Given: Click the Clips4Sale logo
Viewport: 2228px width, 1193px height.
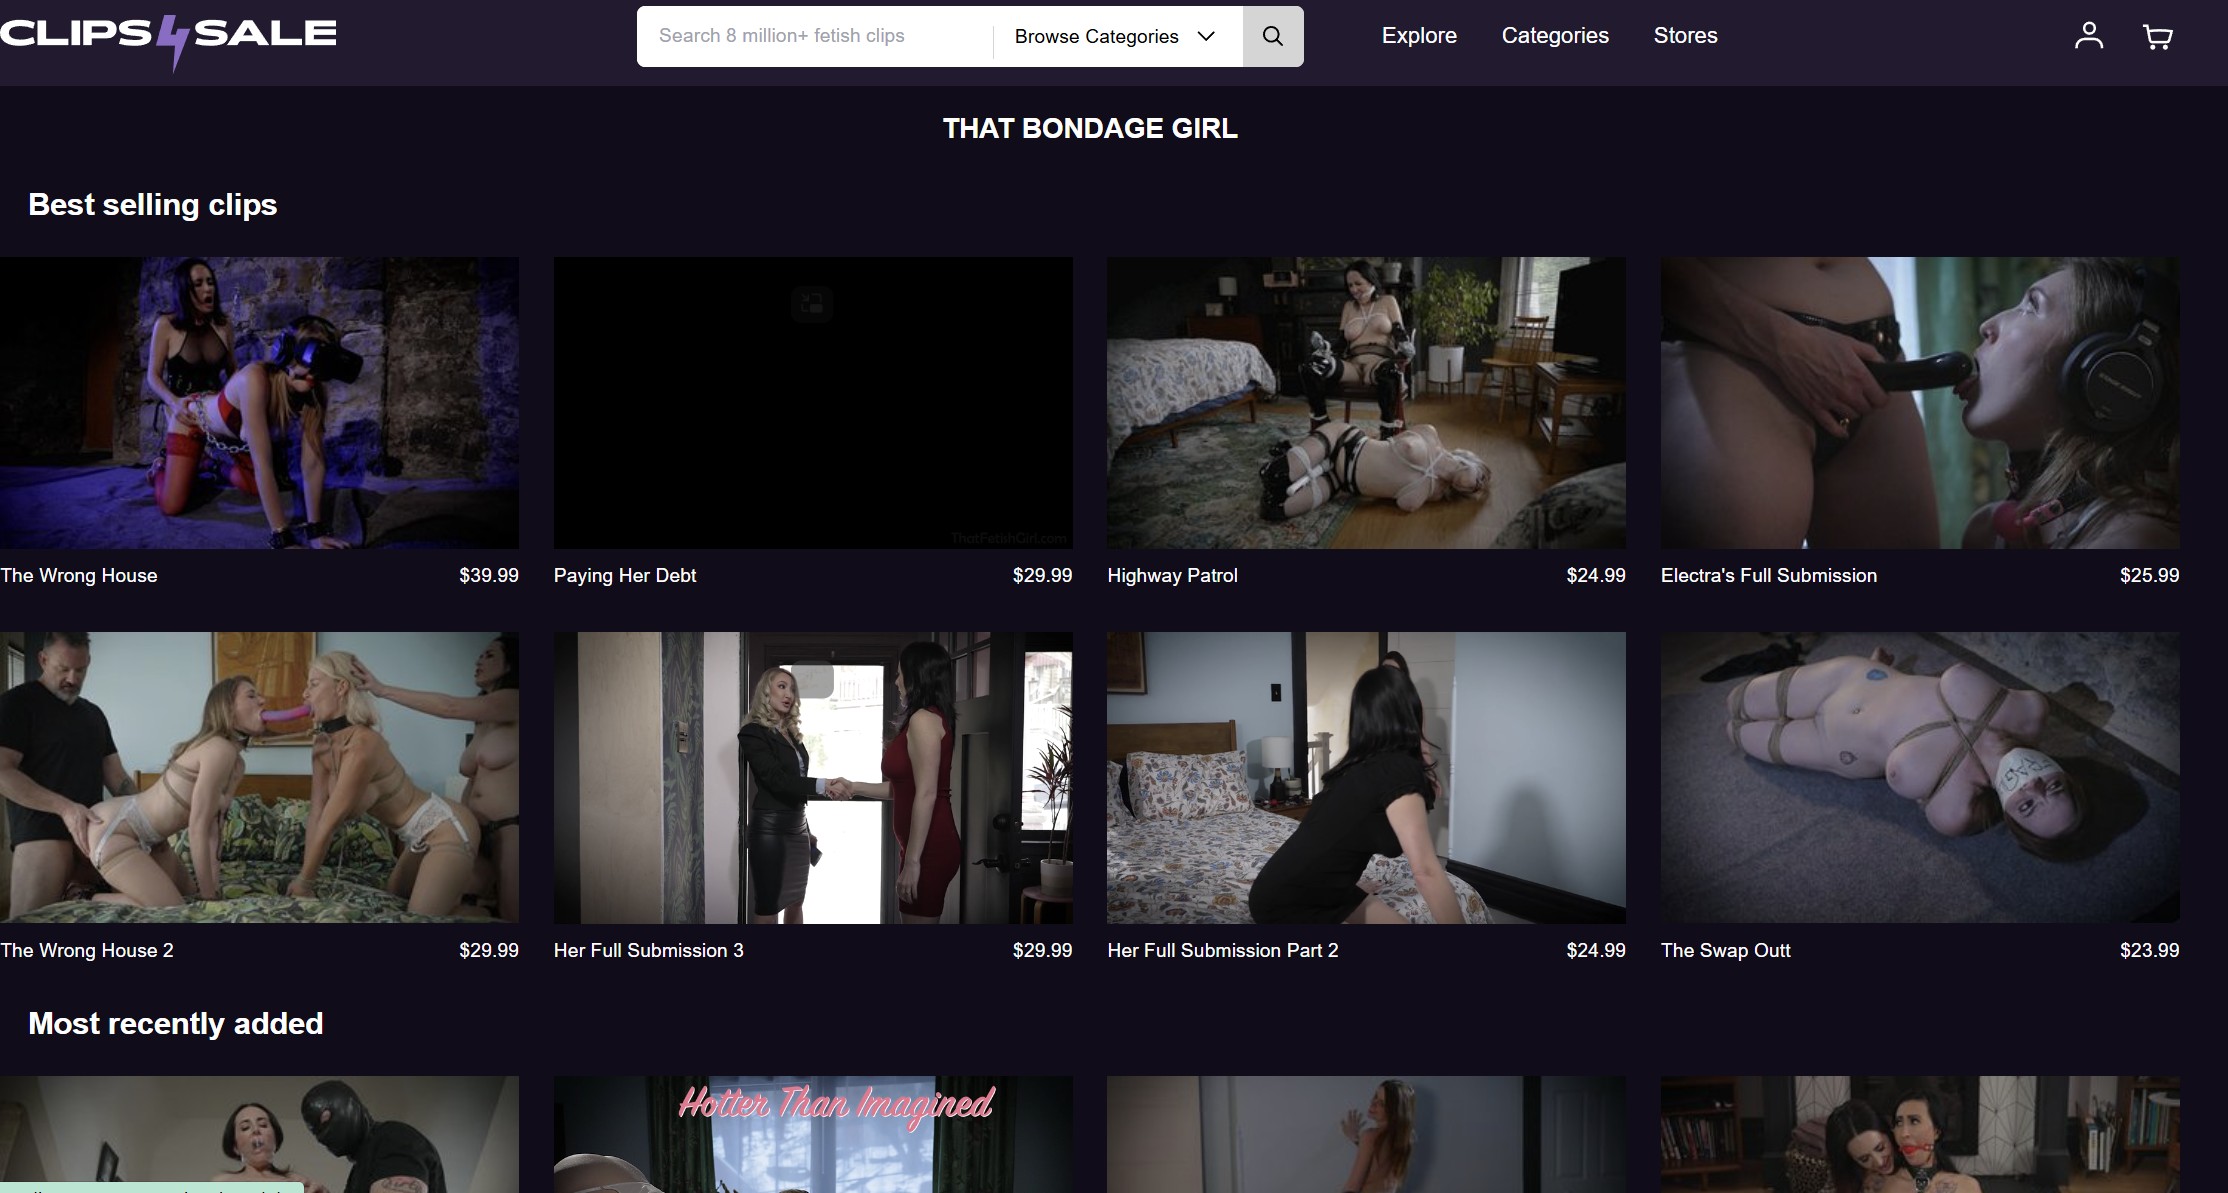Looking at the screenshot, I should (168, 36).
